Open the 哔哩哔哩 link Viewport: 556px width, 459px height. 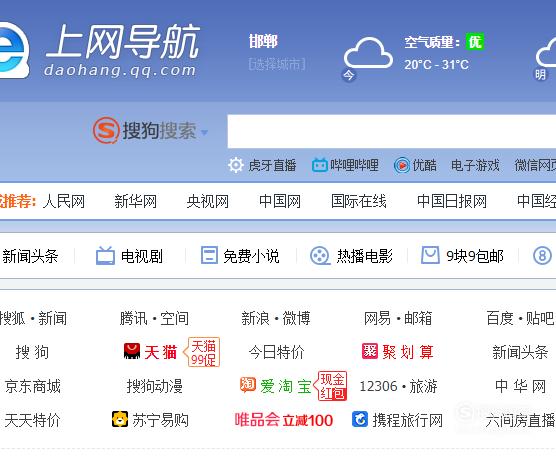[354, 165]
